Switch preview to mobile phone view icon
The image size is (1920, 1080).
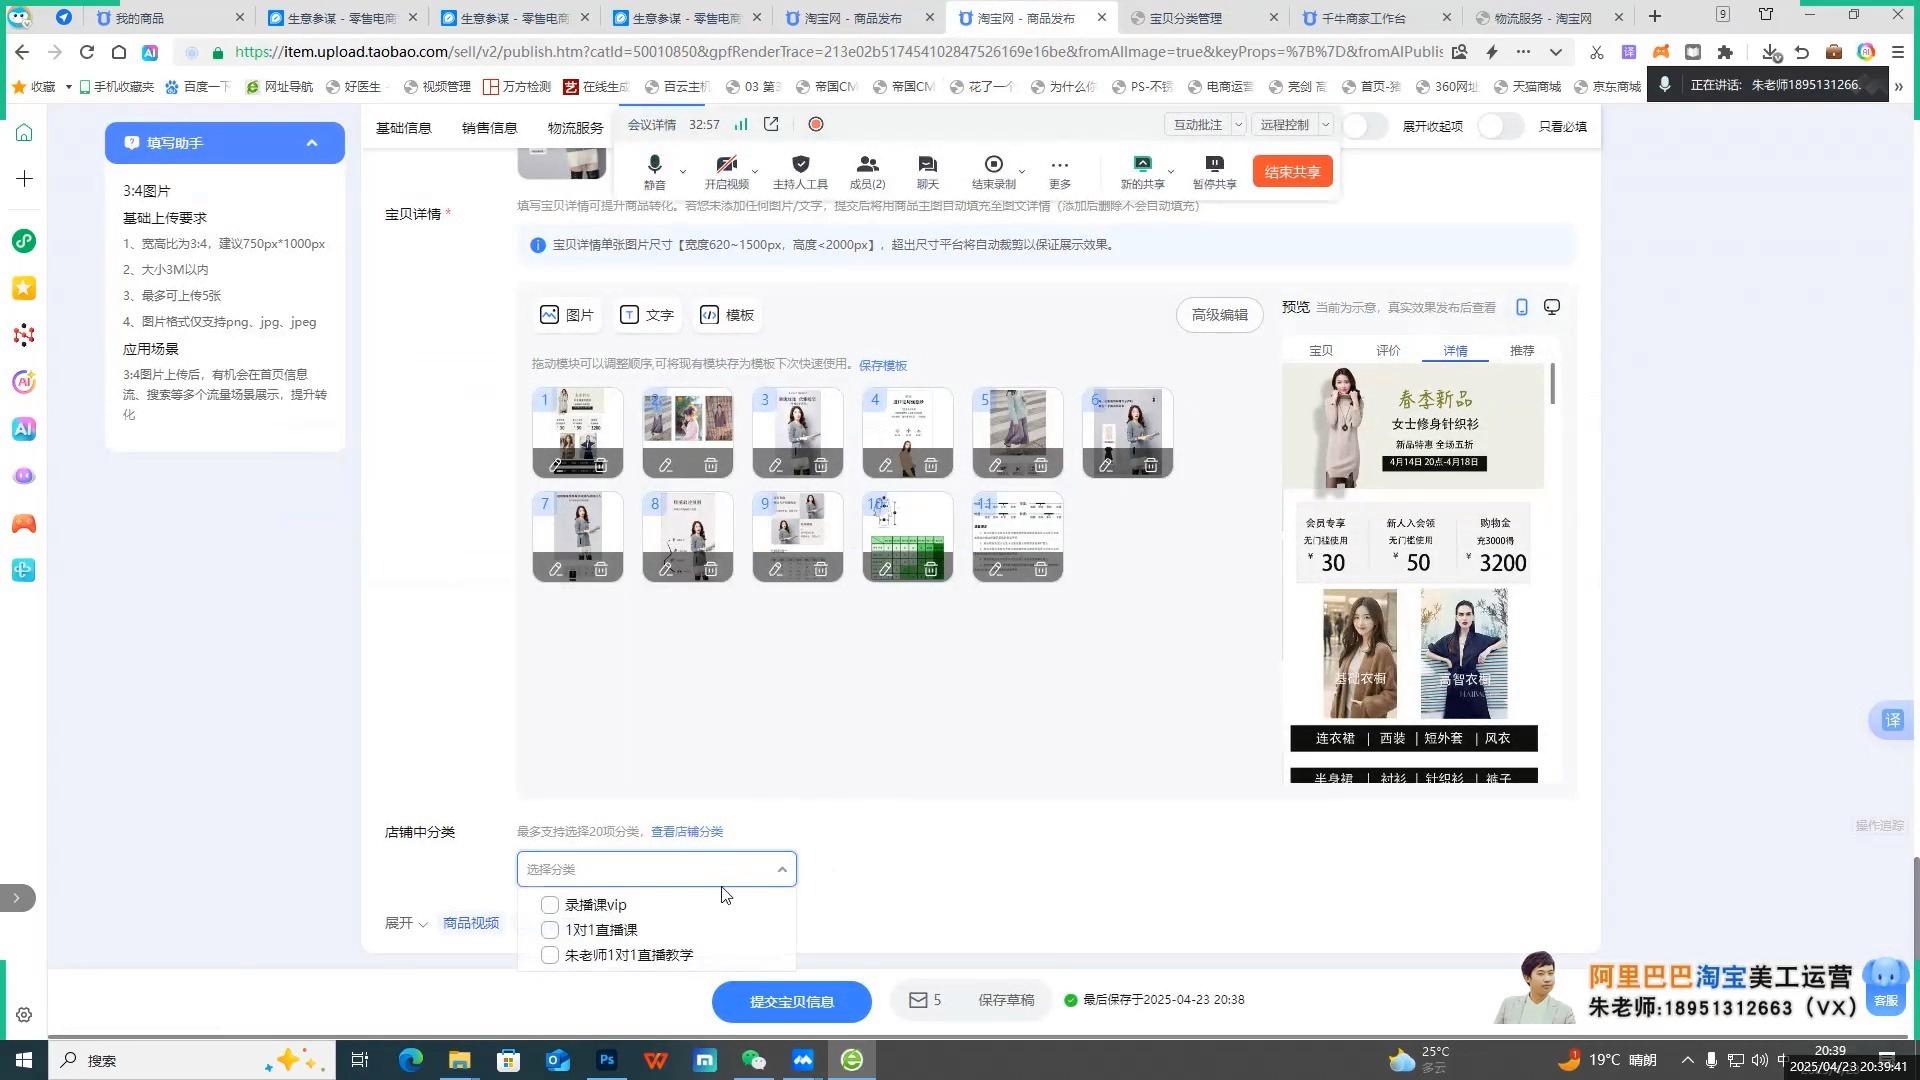[x=1521, y=307]
